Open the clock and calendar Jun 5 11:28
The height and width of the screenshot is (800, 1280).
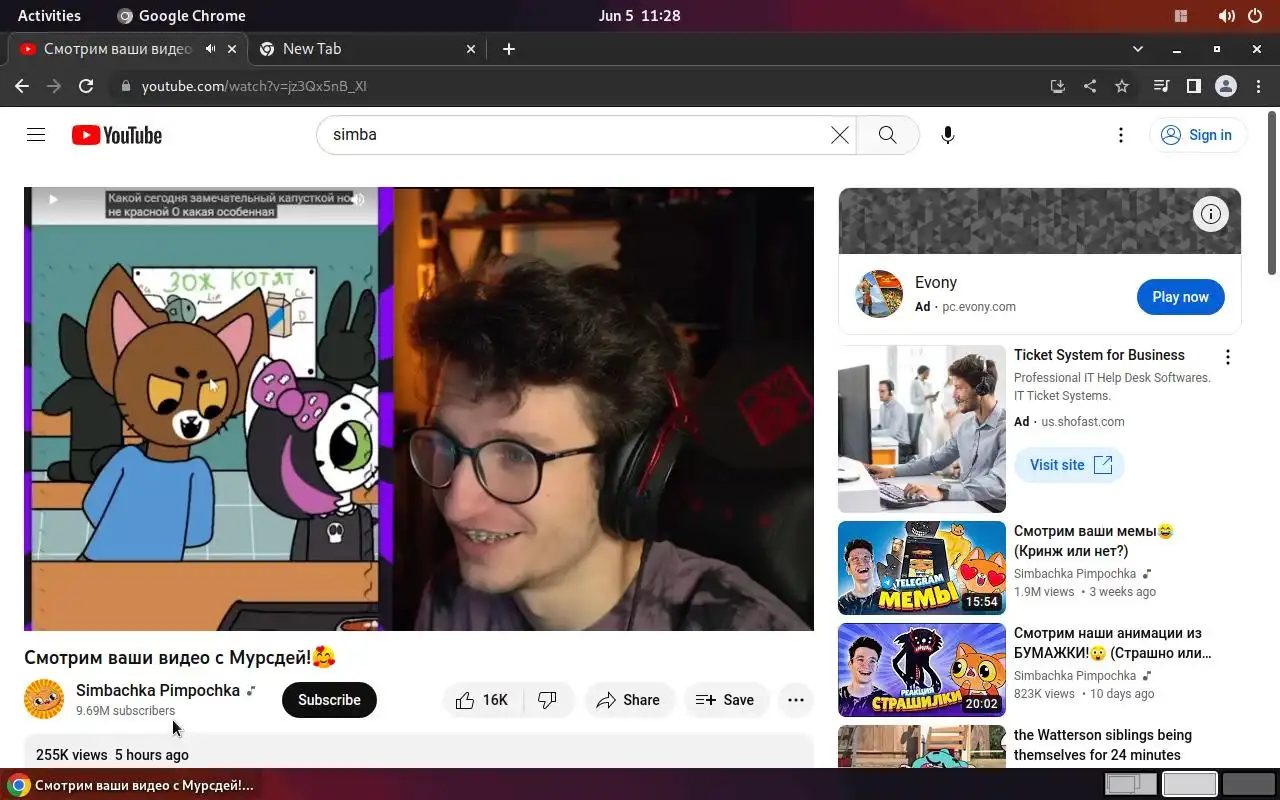click(640, 15)
